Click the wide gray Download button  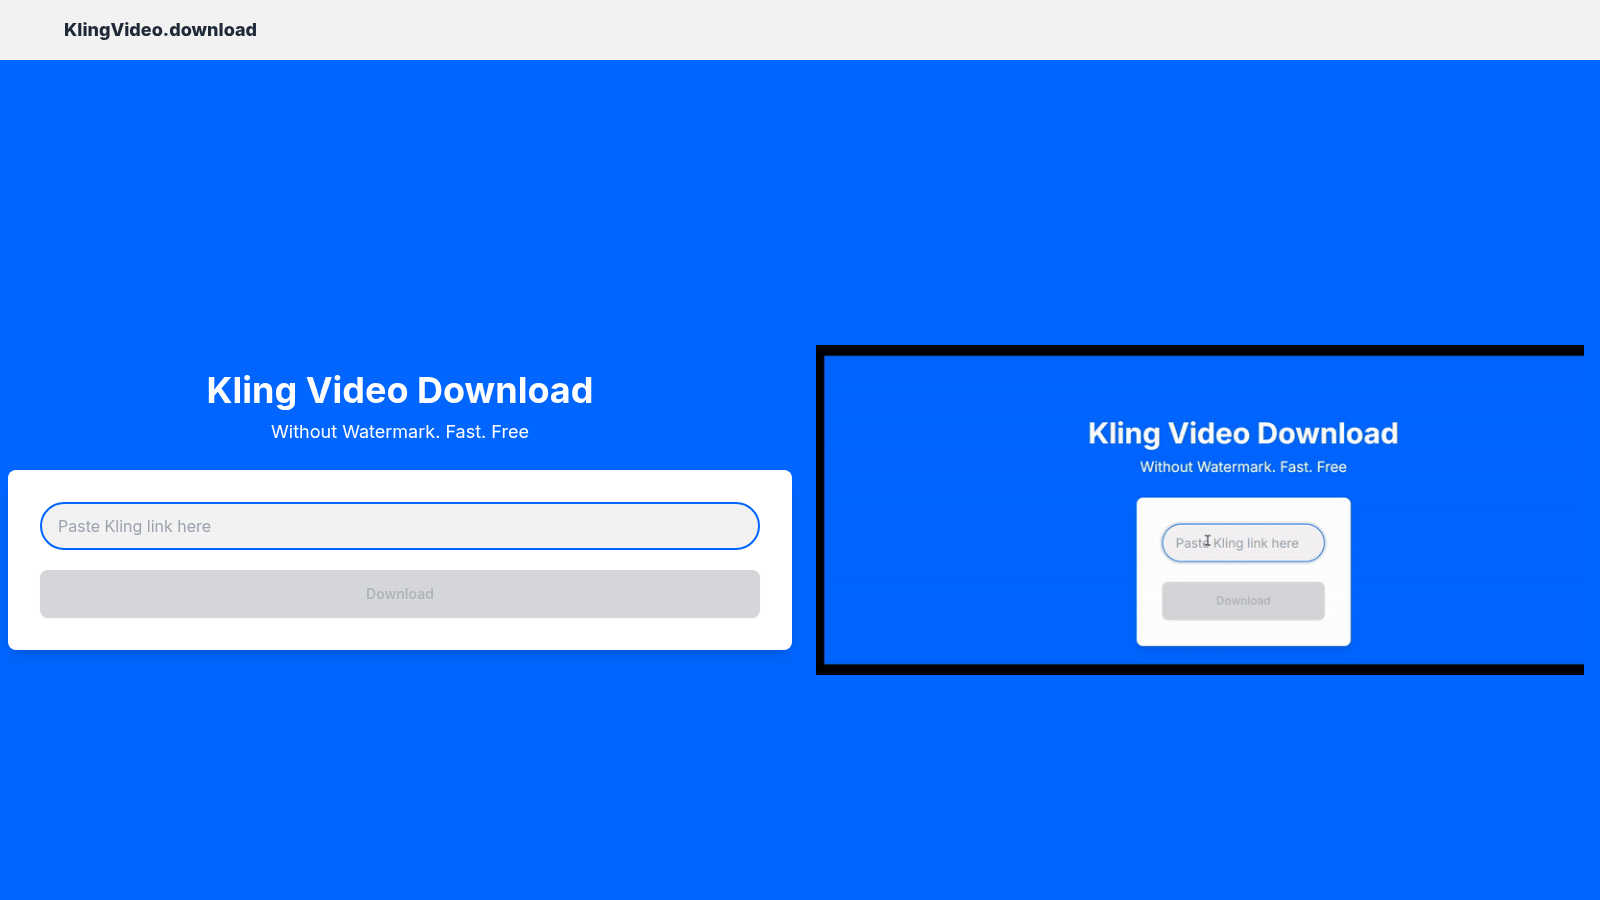click(x=400, y=594)
